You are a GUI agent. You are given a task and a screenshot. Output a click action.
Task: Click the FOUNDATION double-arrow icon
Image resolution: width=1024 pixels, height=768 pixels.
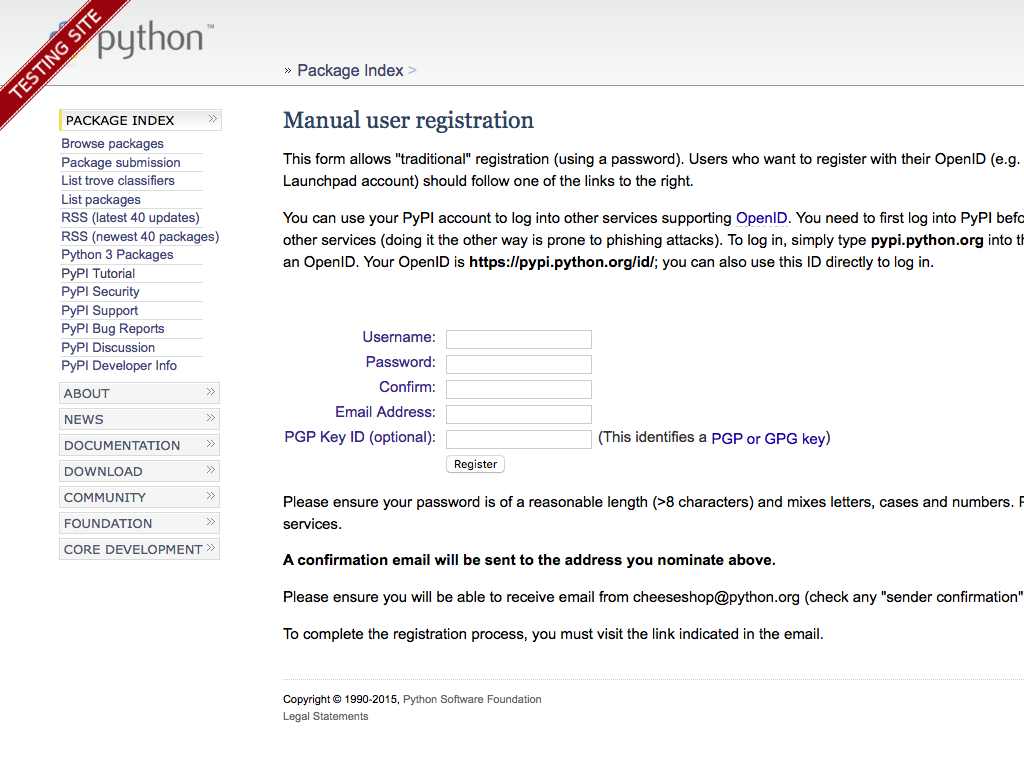[x=211, y=522]
